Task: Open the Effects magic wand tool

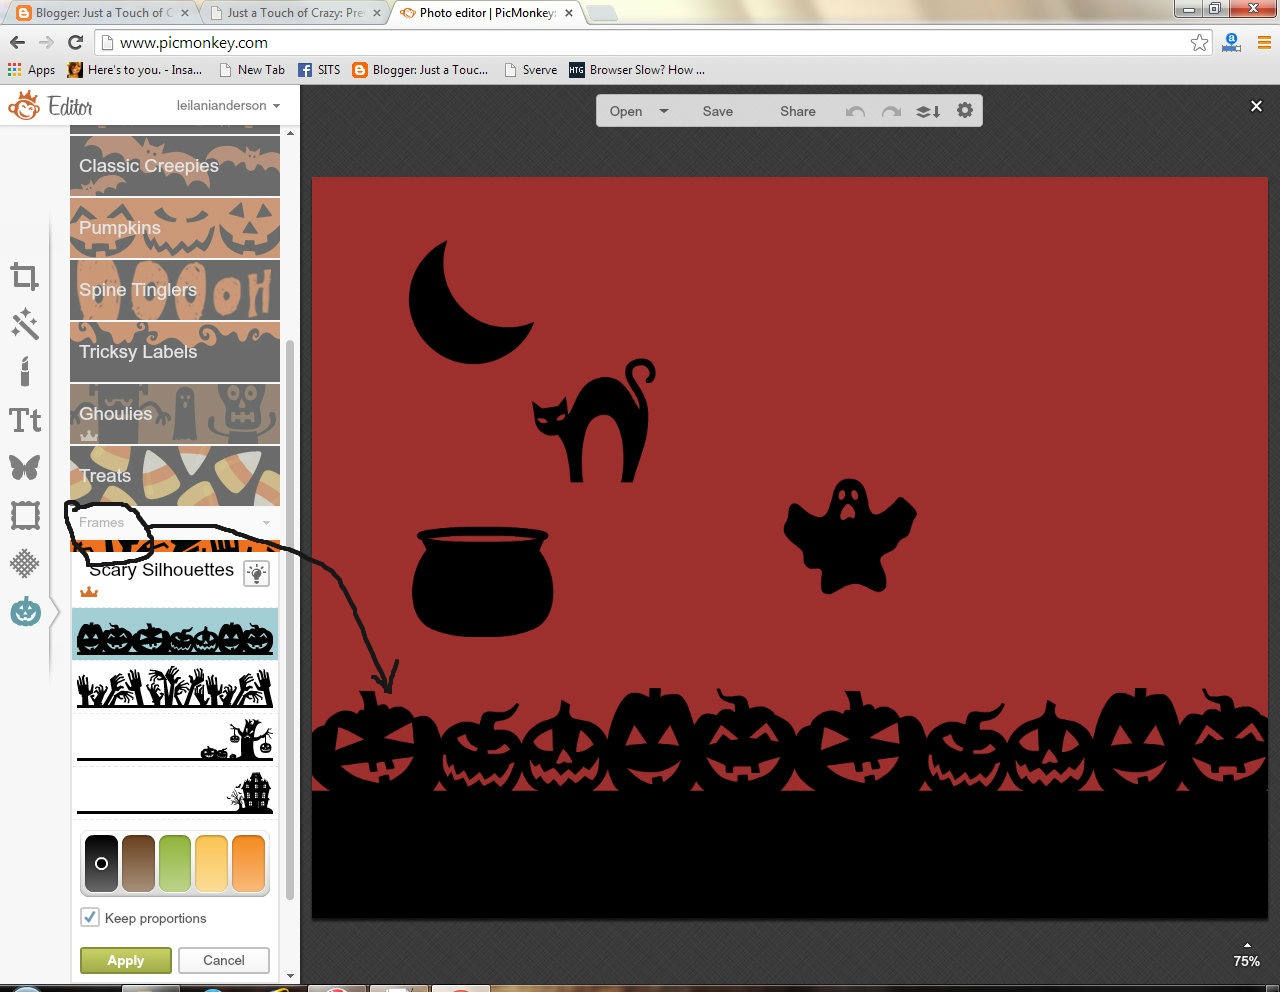Action: [25, 324]
